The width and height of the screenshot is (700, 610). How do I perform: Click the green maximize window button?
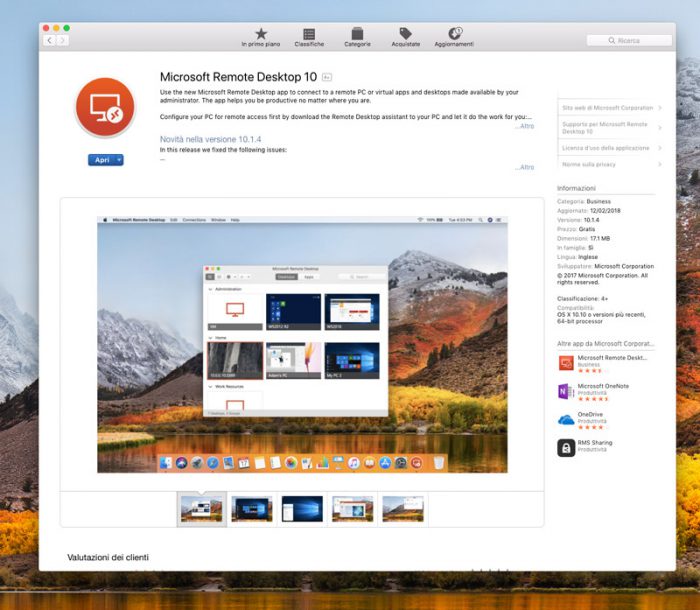pos(67,28)
